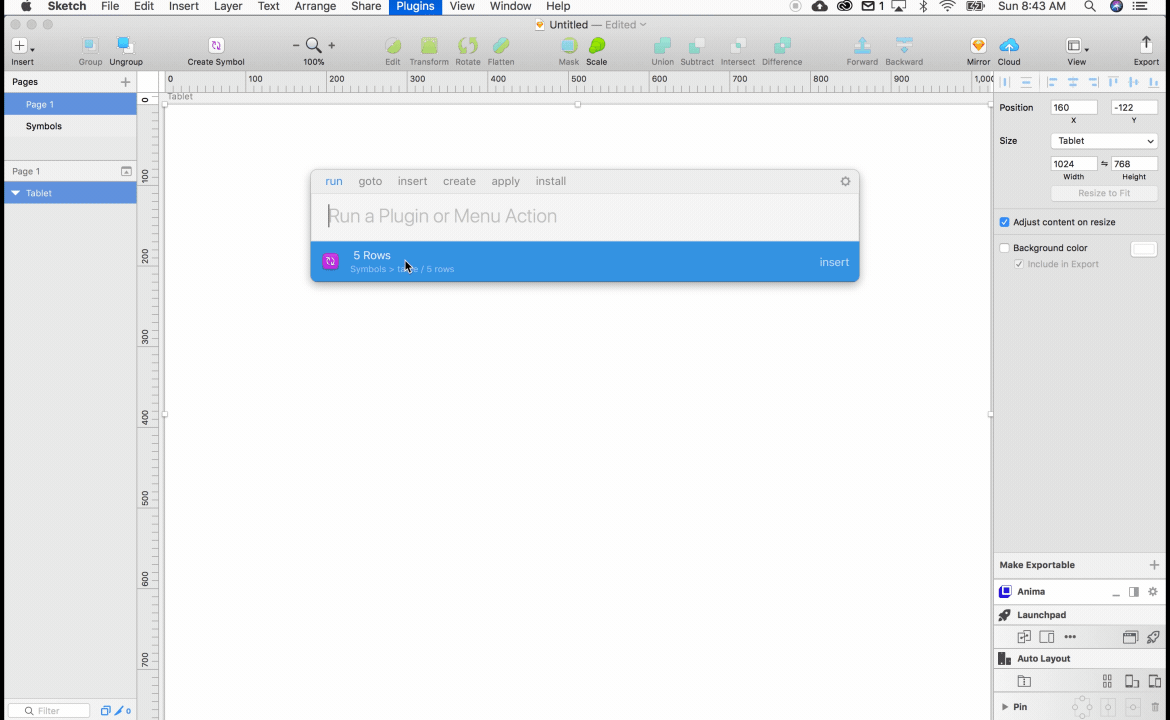Click the Scale tool icon
The image size is (1170, 720).
597,46
